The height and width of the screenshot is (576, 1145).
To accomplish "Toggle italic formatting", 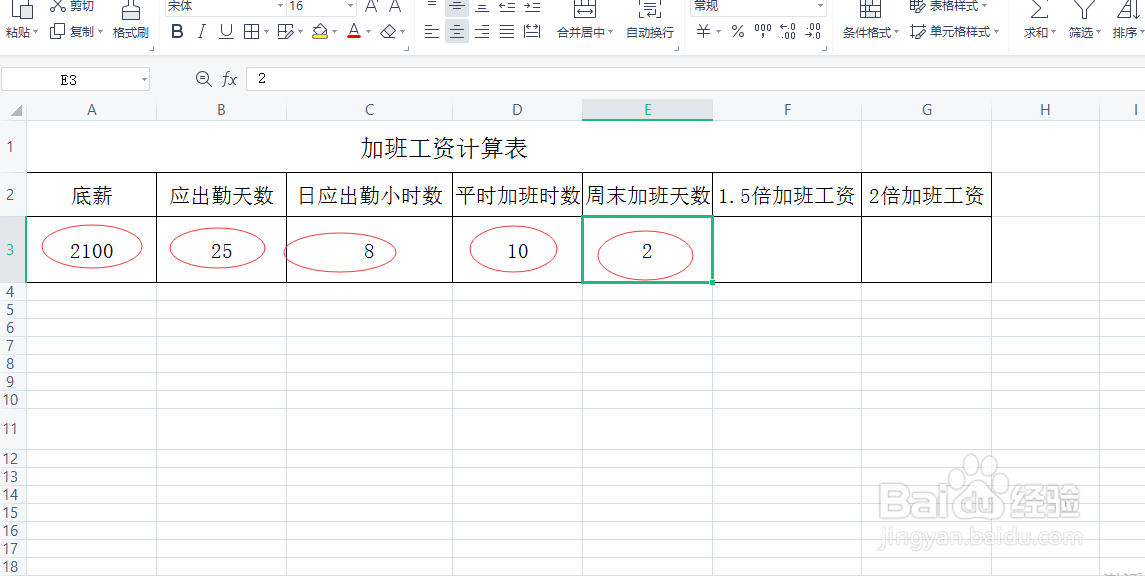I will click(x=203, y=32).
